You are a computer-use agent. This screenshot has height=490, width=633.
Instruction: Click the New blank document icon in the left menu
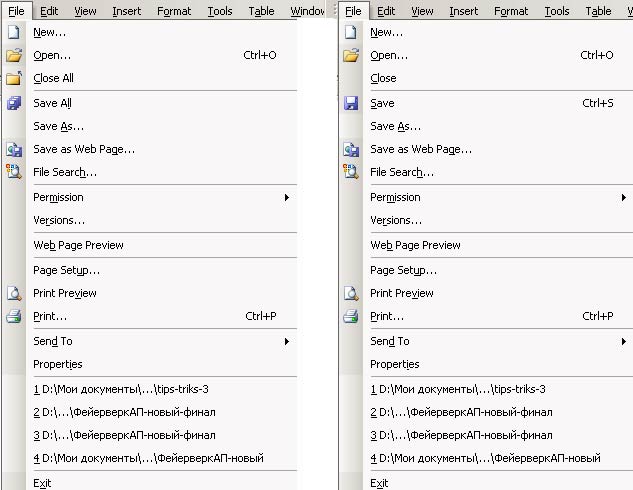coord(14,32)
